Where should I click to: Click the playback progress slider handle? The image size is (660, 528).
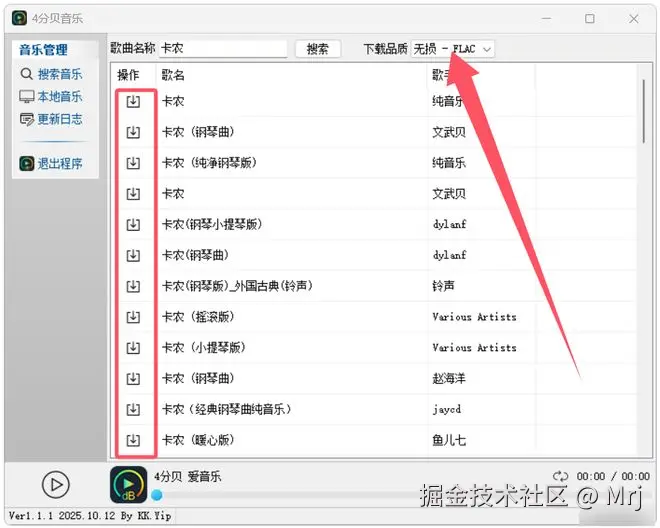[x=157, y=495]
